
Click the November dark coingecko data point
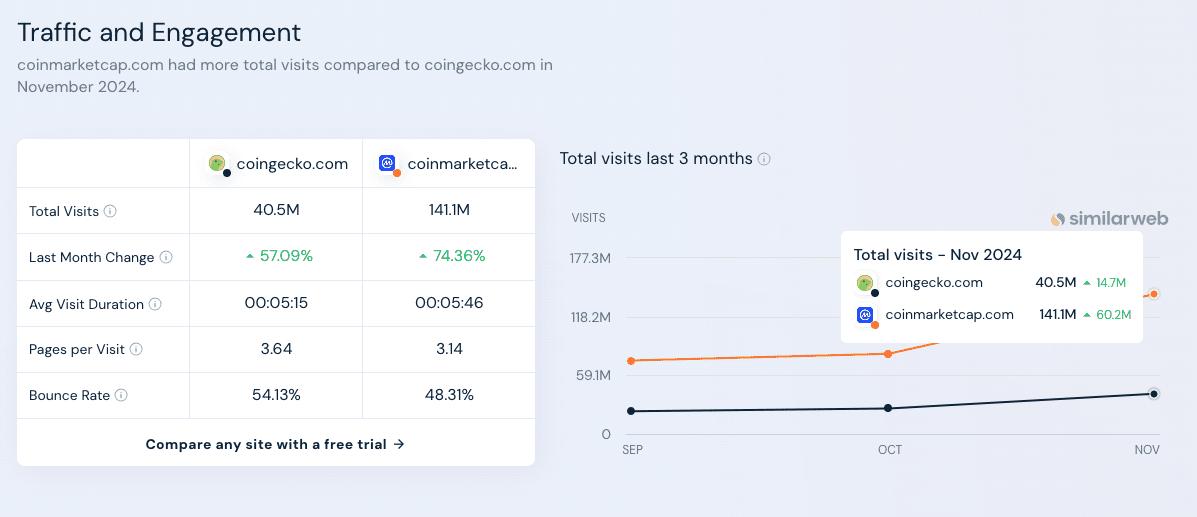[1154, 394]
